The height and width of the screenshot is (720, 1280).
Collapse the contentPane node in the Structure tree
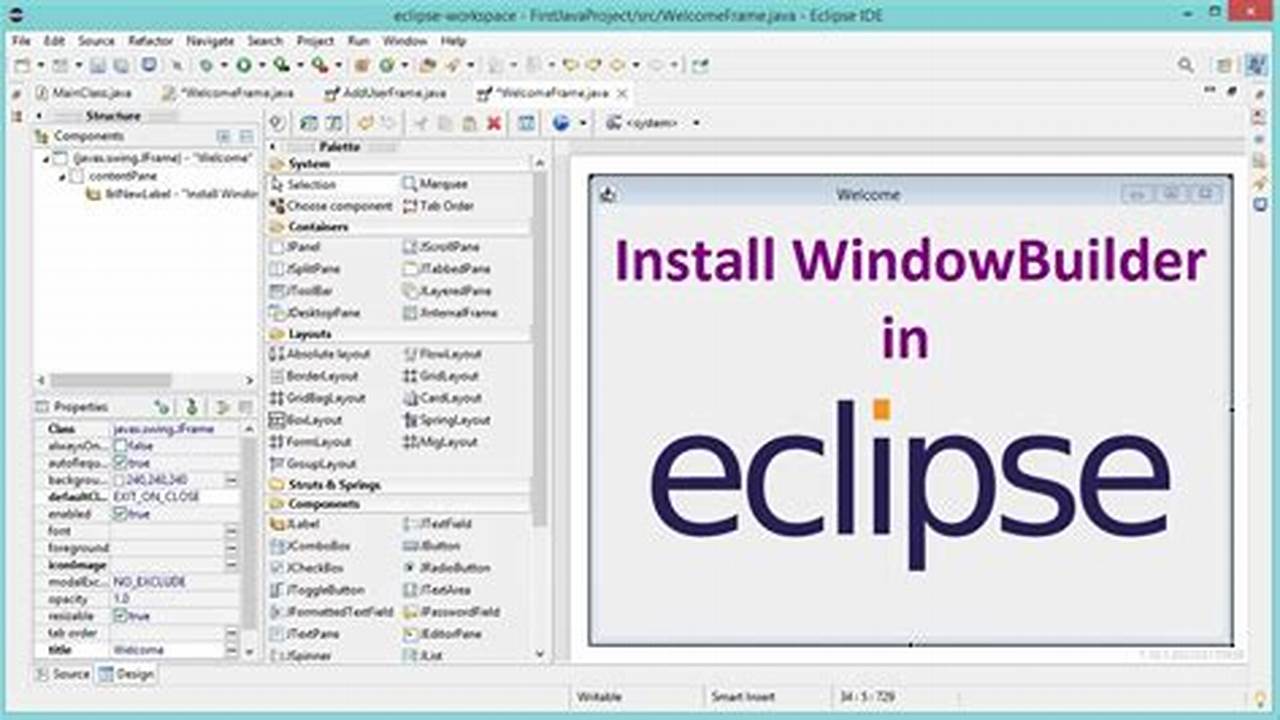pos(64,175)
